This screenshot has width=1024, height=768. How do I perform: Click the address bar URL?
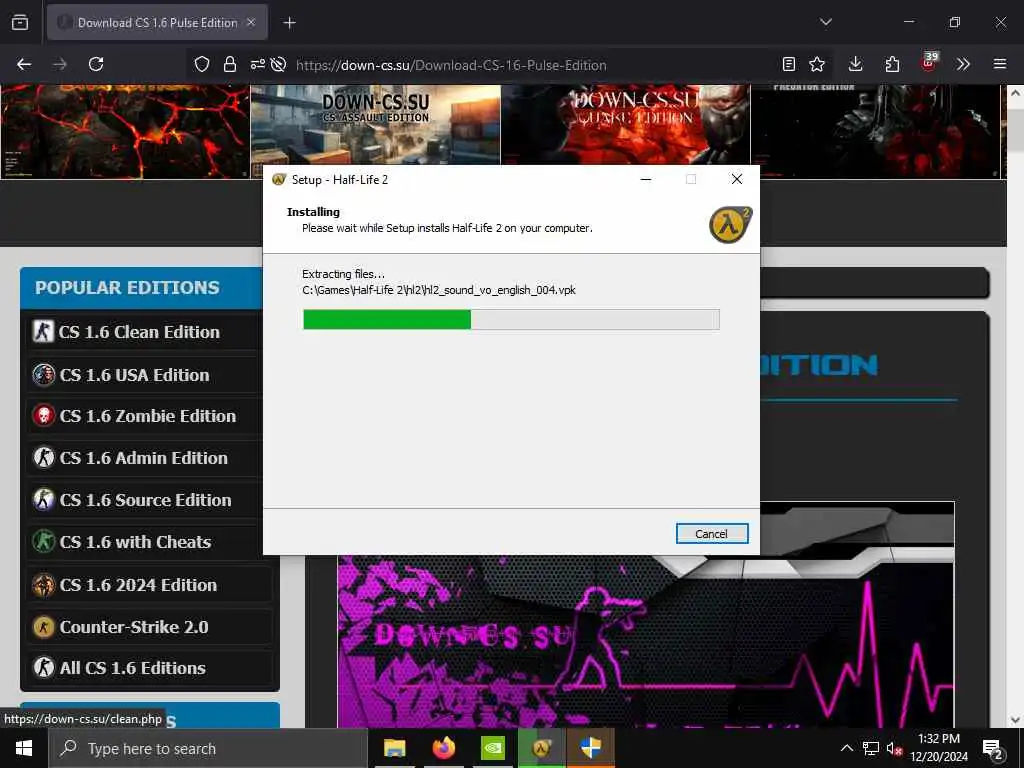click(451, 65)
